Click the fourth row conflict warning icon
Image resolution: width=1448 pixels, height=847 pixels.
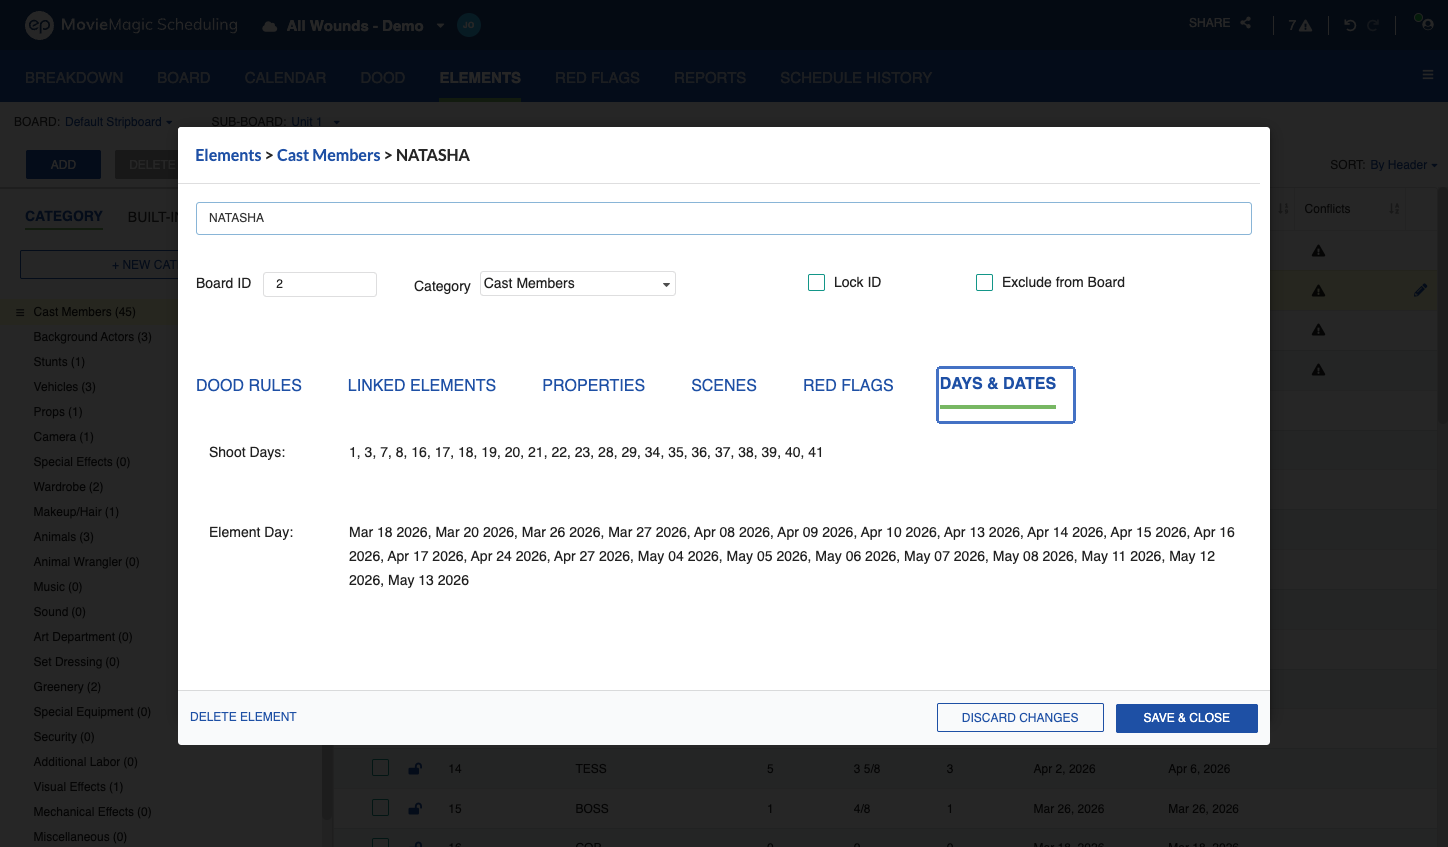pos(1318,370)
